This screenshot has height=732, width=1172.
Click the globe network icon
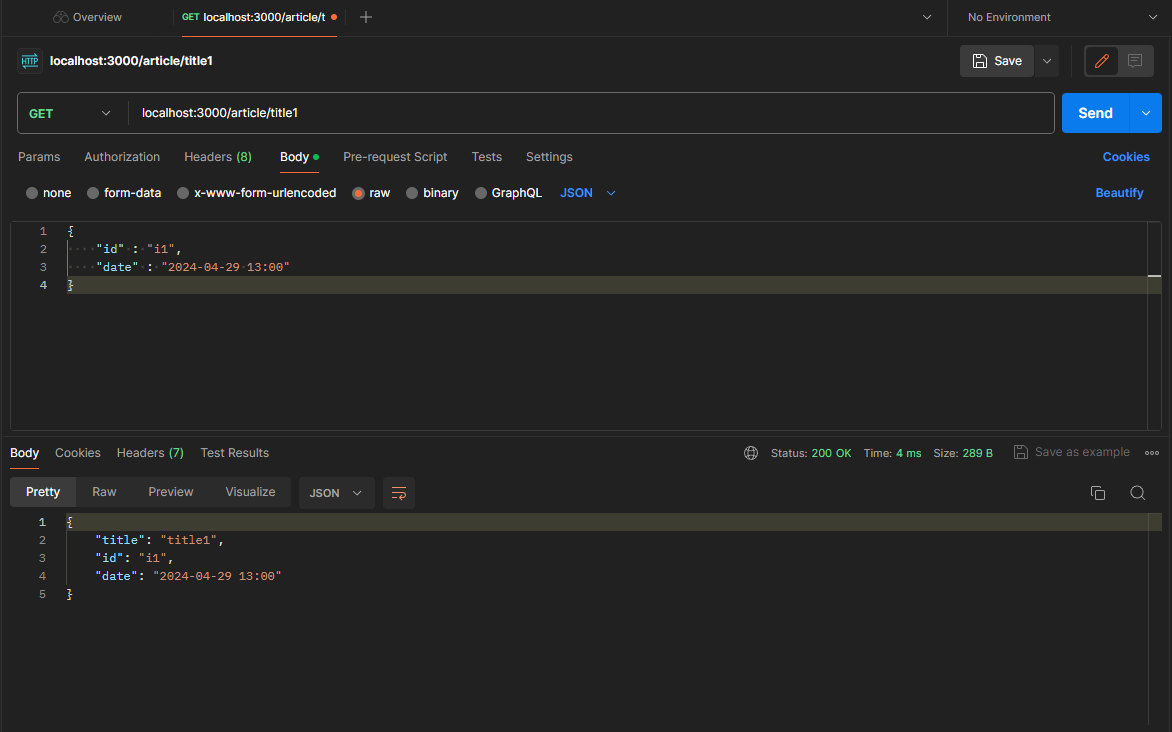pos(751,453)
